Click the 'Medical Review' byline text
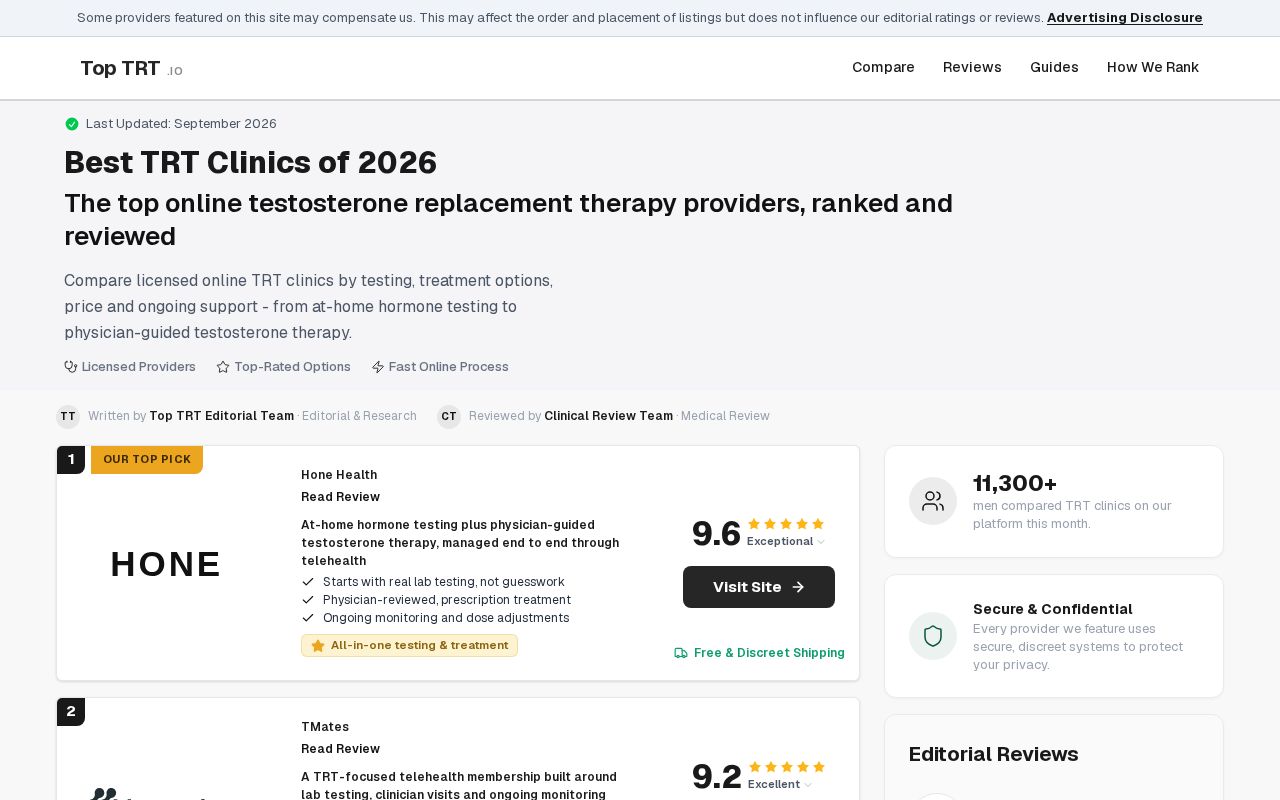Image resolution: width=1280 pixels, height=800 pixels. tap(725, 416)
